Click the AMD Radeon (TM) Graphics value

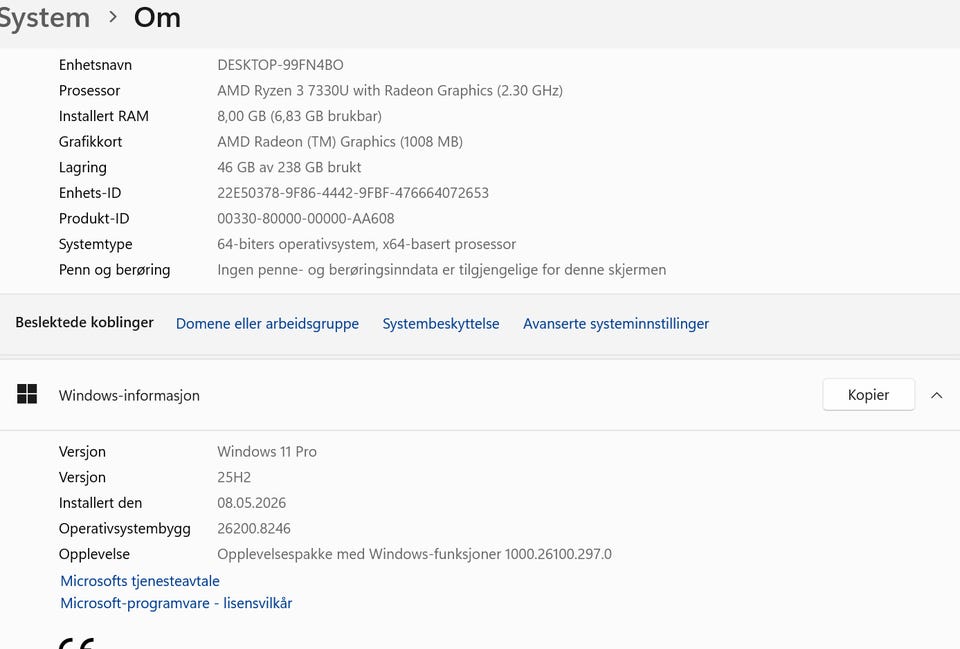pos(339,142)
